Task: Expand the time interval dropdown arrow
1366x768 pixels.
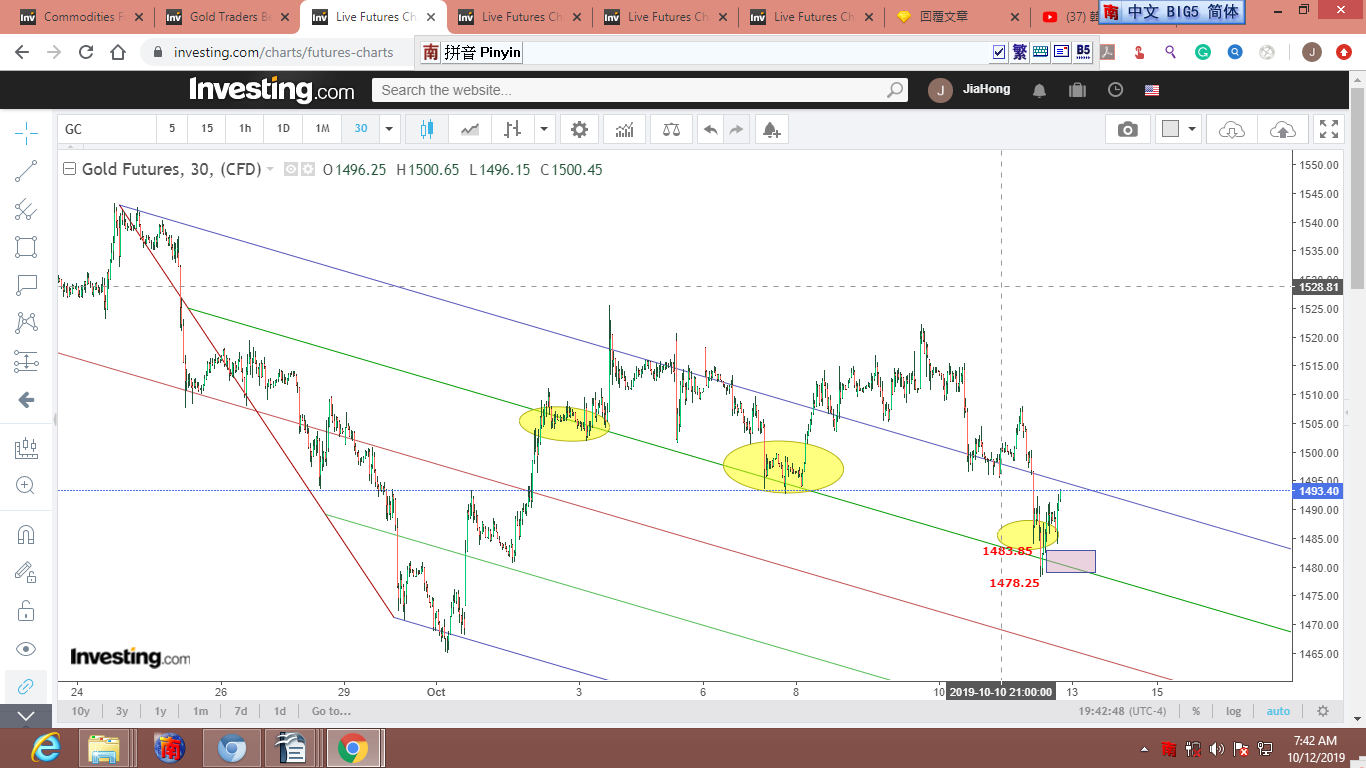Action: coord(389,129)
